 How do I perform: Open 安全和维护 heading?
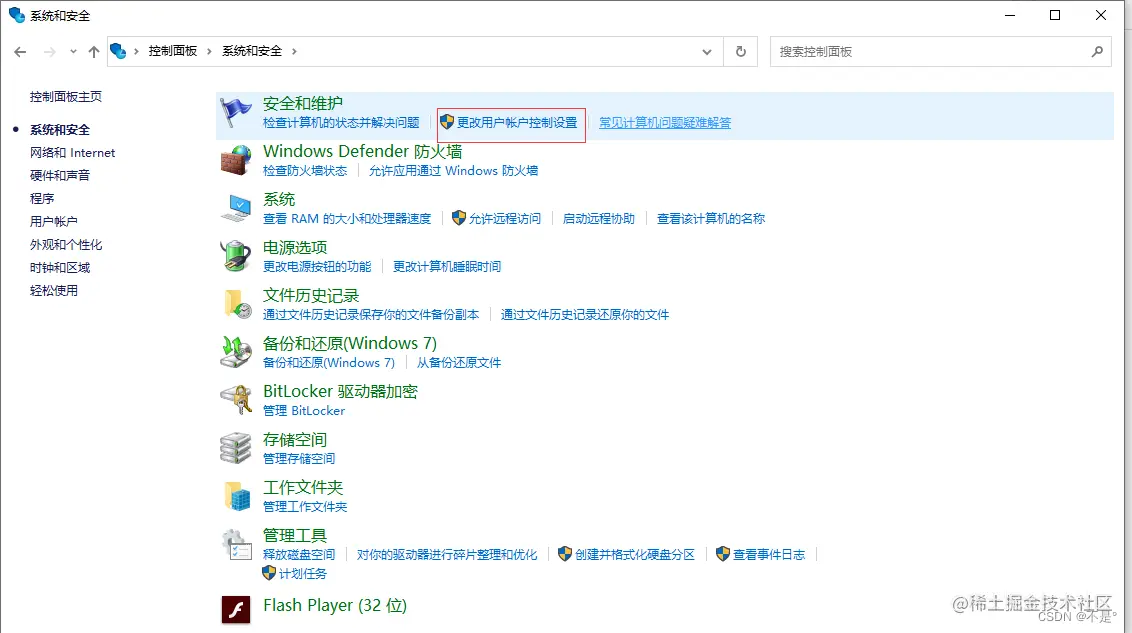point(302,104)
